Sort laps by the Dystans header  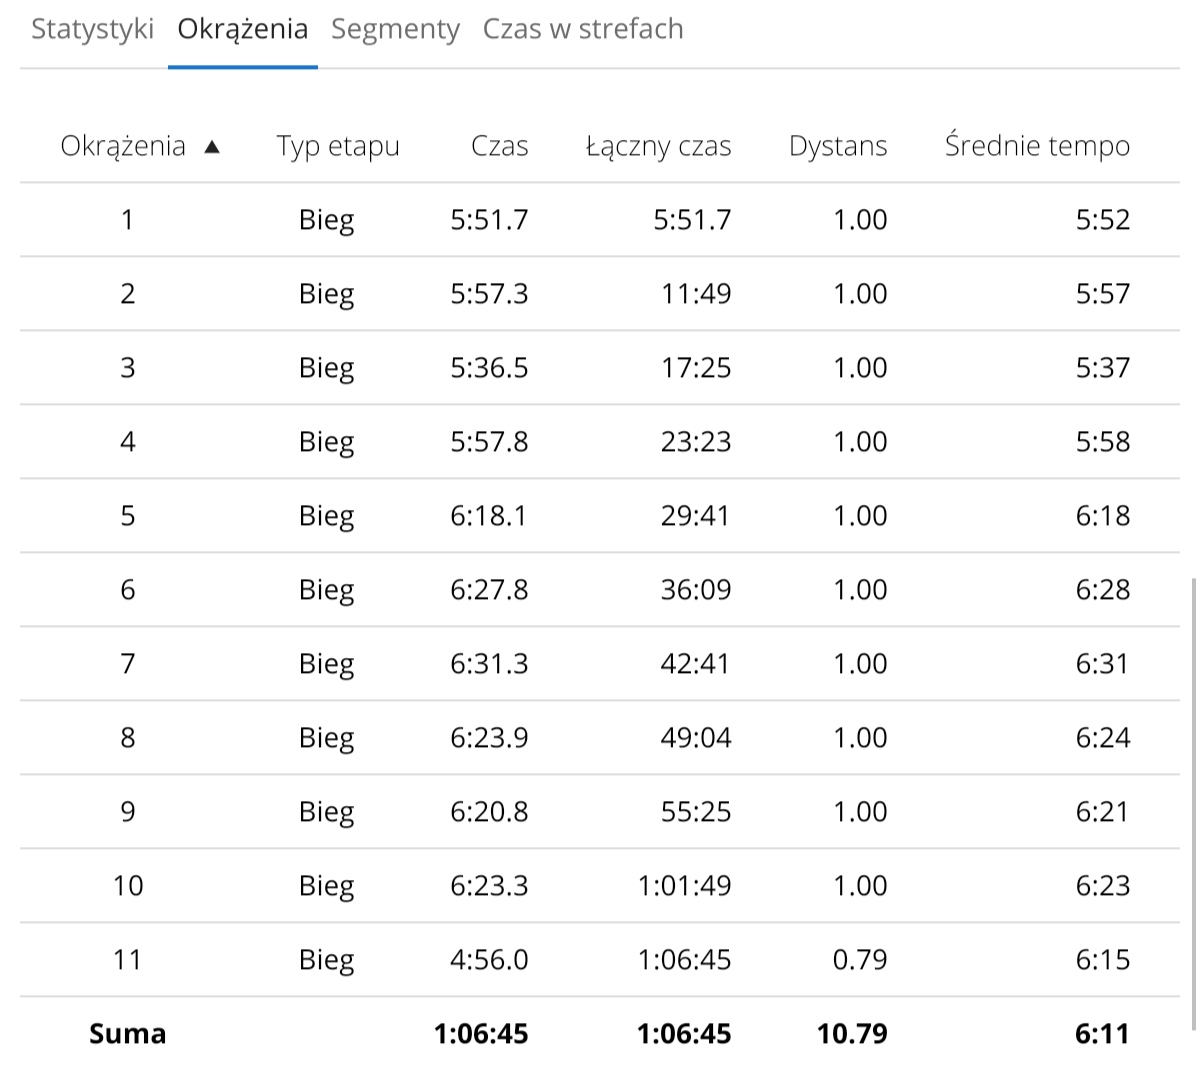(x=837, y=147)
